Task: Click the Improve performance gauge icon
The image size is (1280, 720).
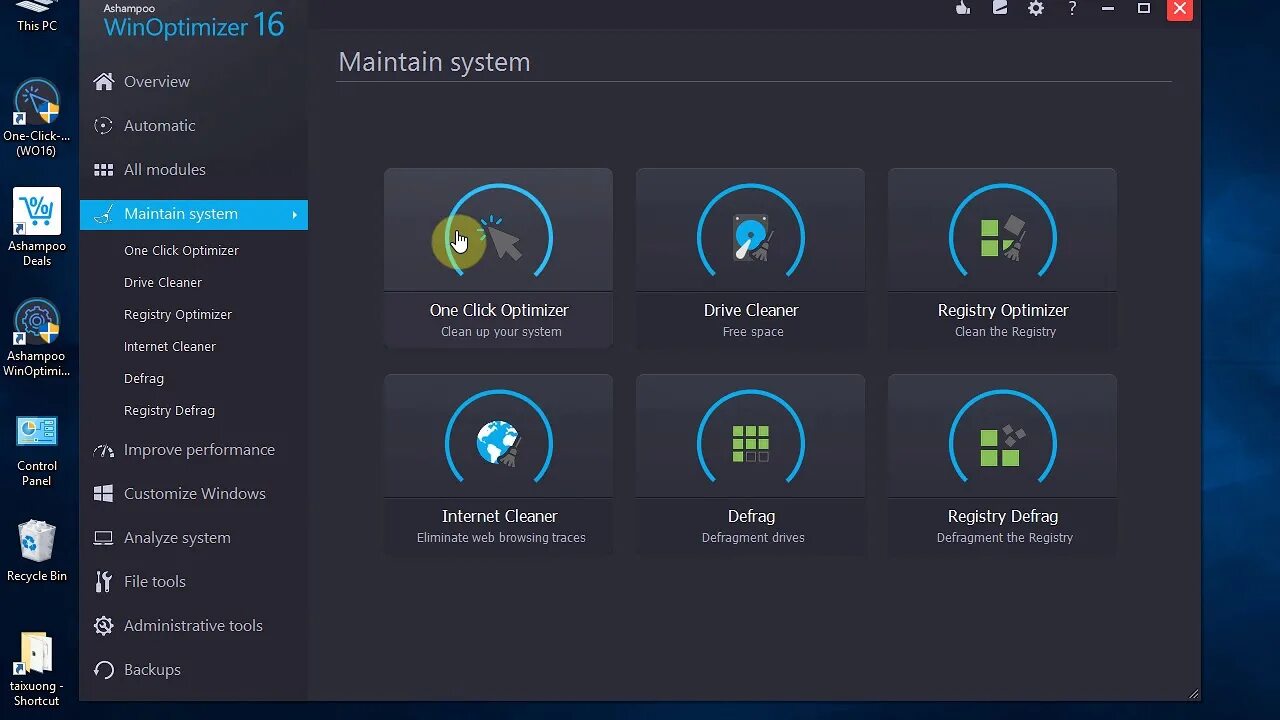Action: coord(103,450)
